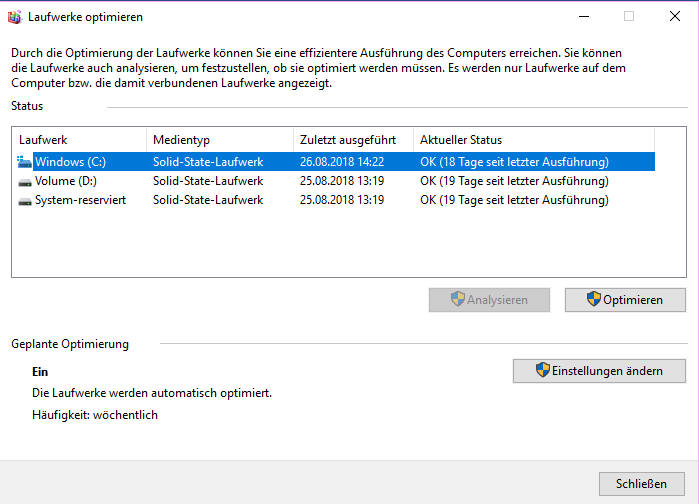
Task: Open Einstellungen ändern for scheduled optimization
Action: pyautogui.click(x=599, y=371)
